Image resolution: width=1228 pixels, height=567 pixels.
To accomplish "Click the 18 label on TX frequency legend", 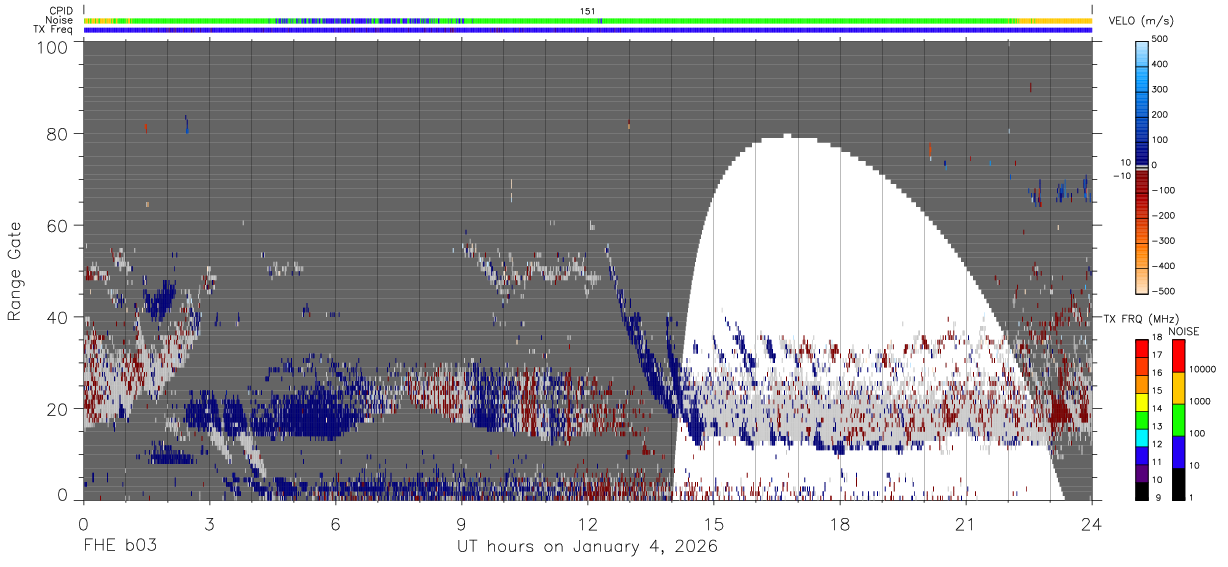I will click(x=1156, y=338).
